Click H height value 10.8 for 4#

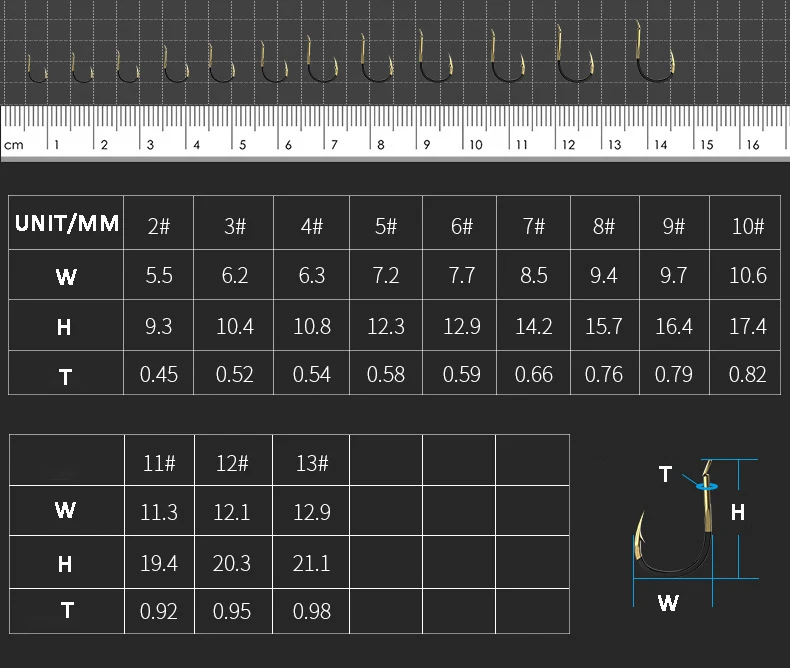(x=312, y=326)
